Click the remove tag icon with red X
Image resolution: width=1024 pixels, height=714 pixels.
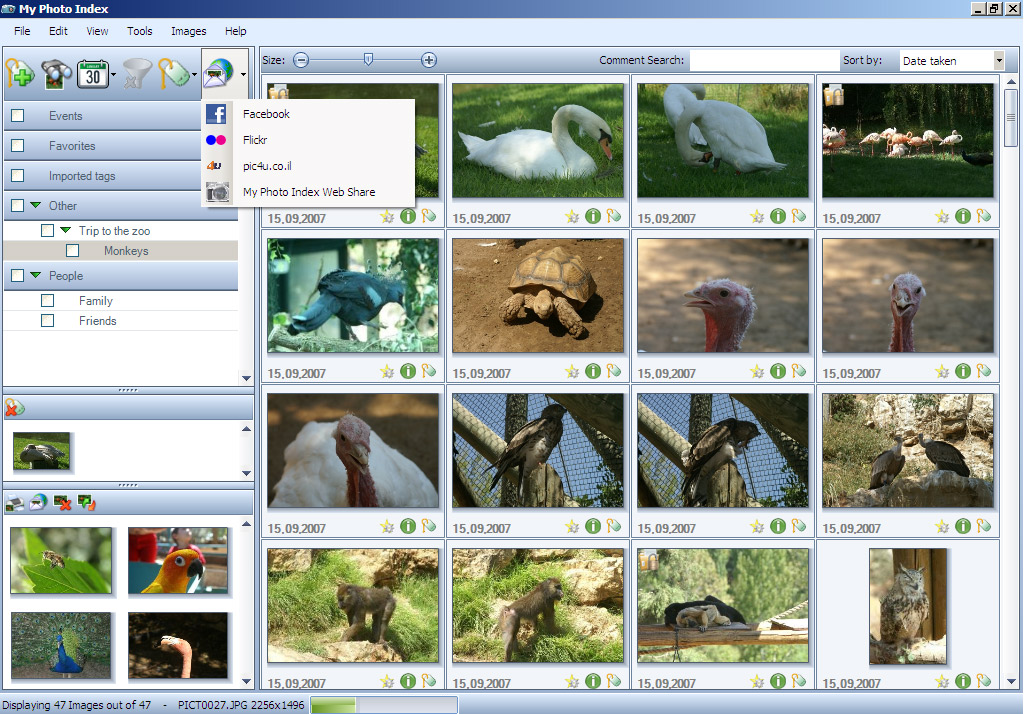pos(14,408)
